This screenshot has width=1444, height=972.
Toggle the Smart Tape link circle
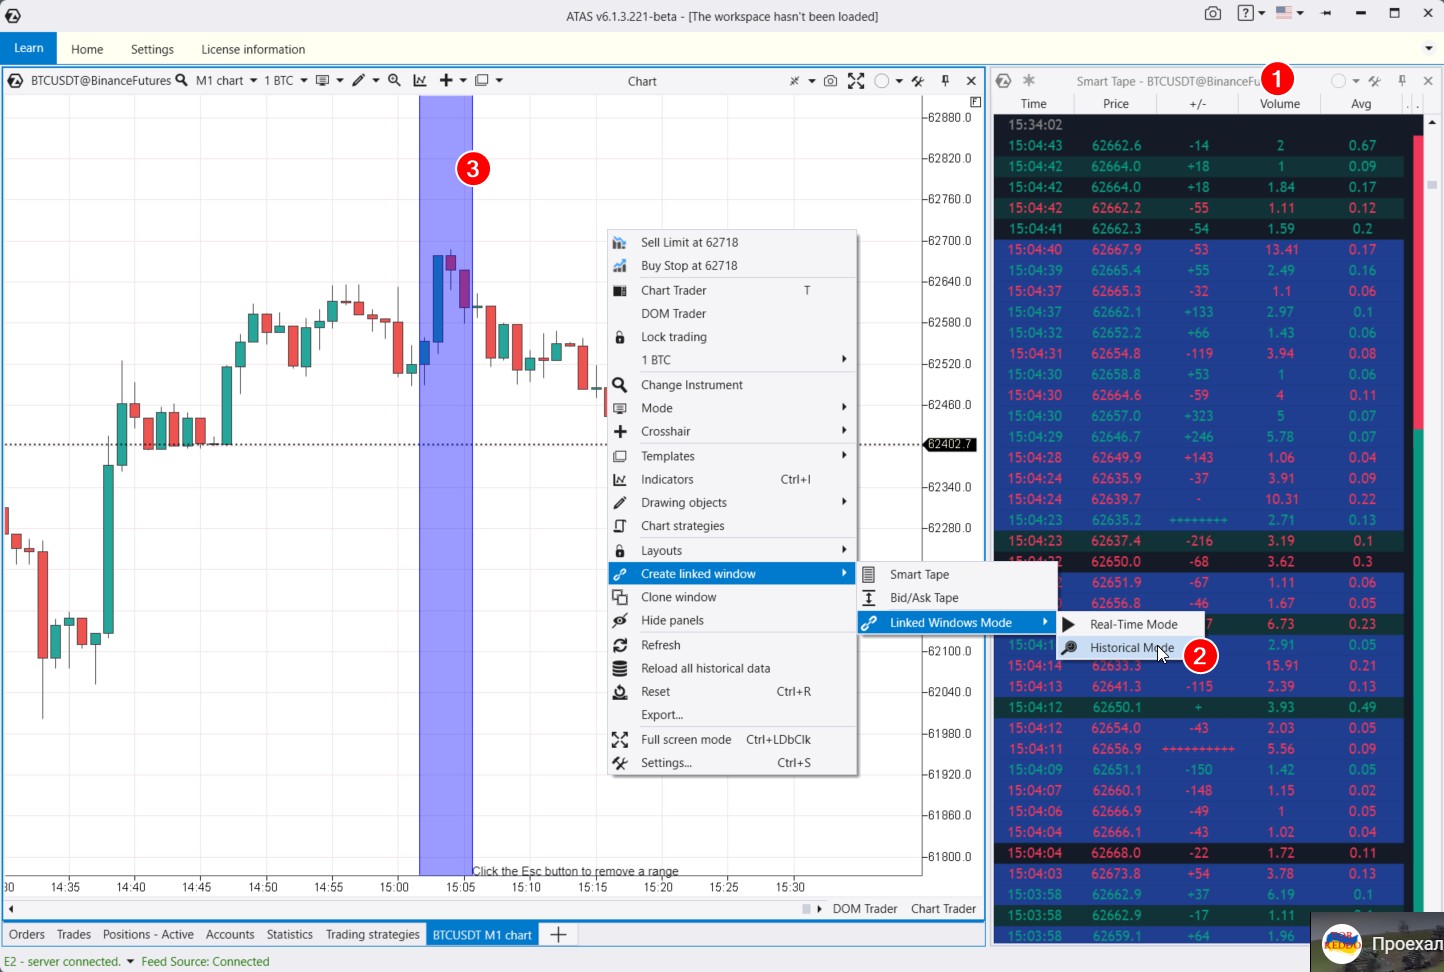(1337, 81)
